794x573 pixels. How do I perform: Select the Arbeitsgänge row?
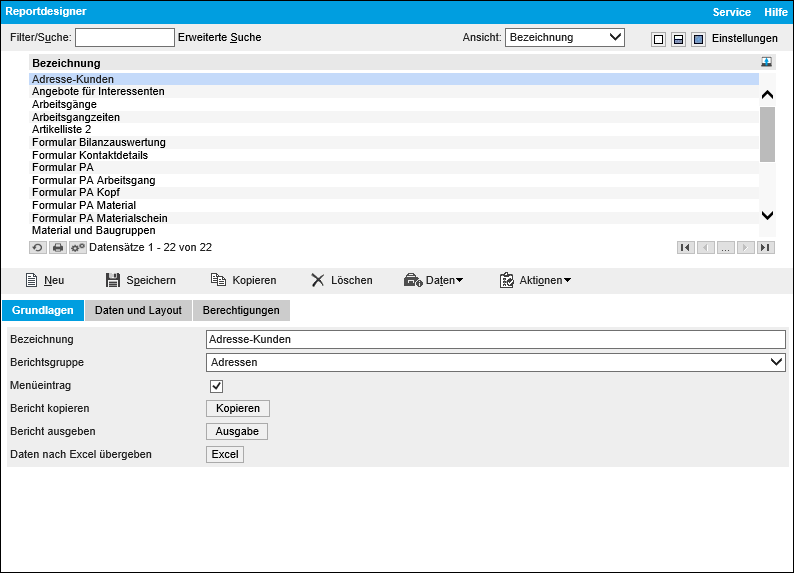[x=394, y=104]
